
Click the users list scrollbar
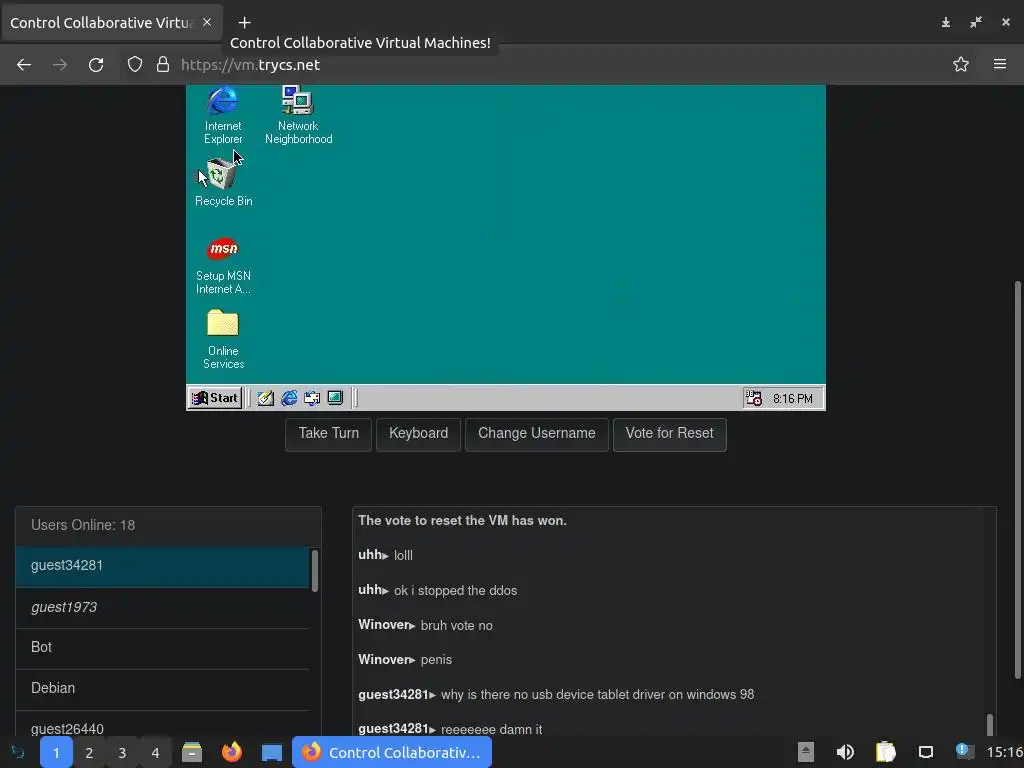click(x=315, y=571)
